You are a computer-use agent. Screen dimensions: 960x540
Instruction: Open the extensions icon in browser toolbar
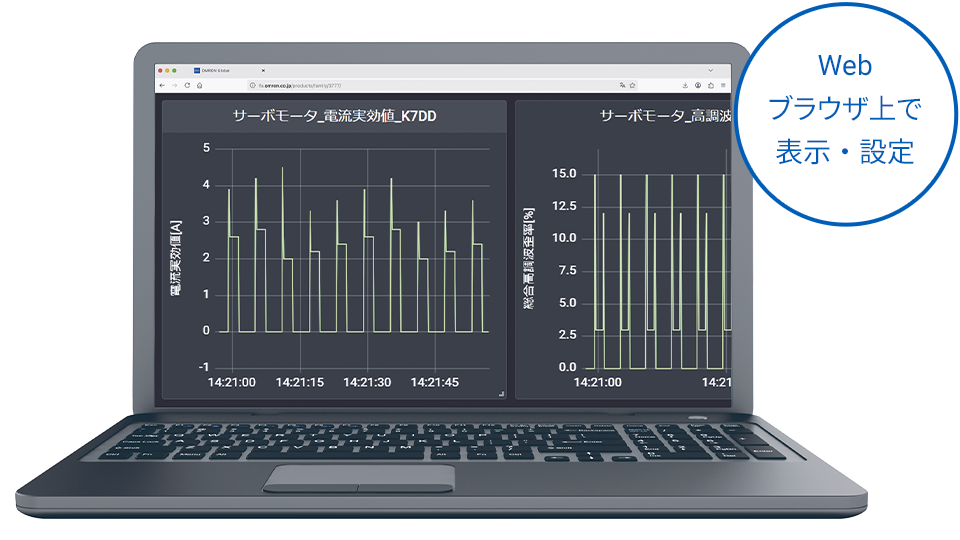tap(710, 86)
